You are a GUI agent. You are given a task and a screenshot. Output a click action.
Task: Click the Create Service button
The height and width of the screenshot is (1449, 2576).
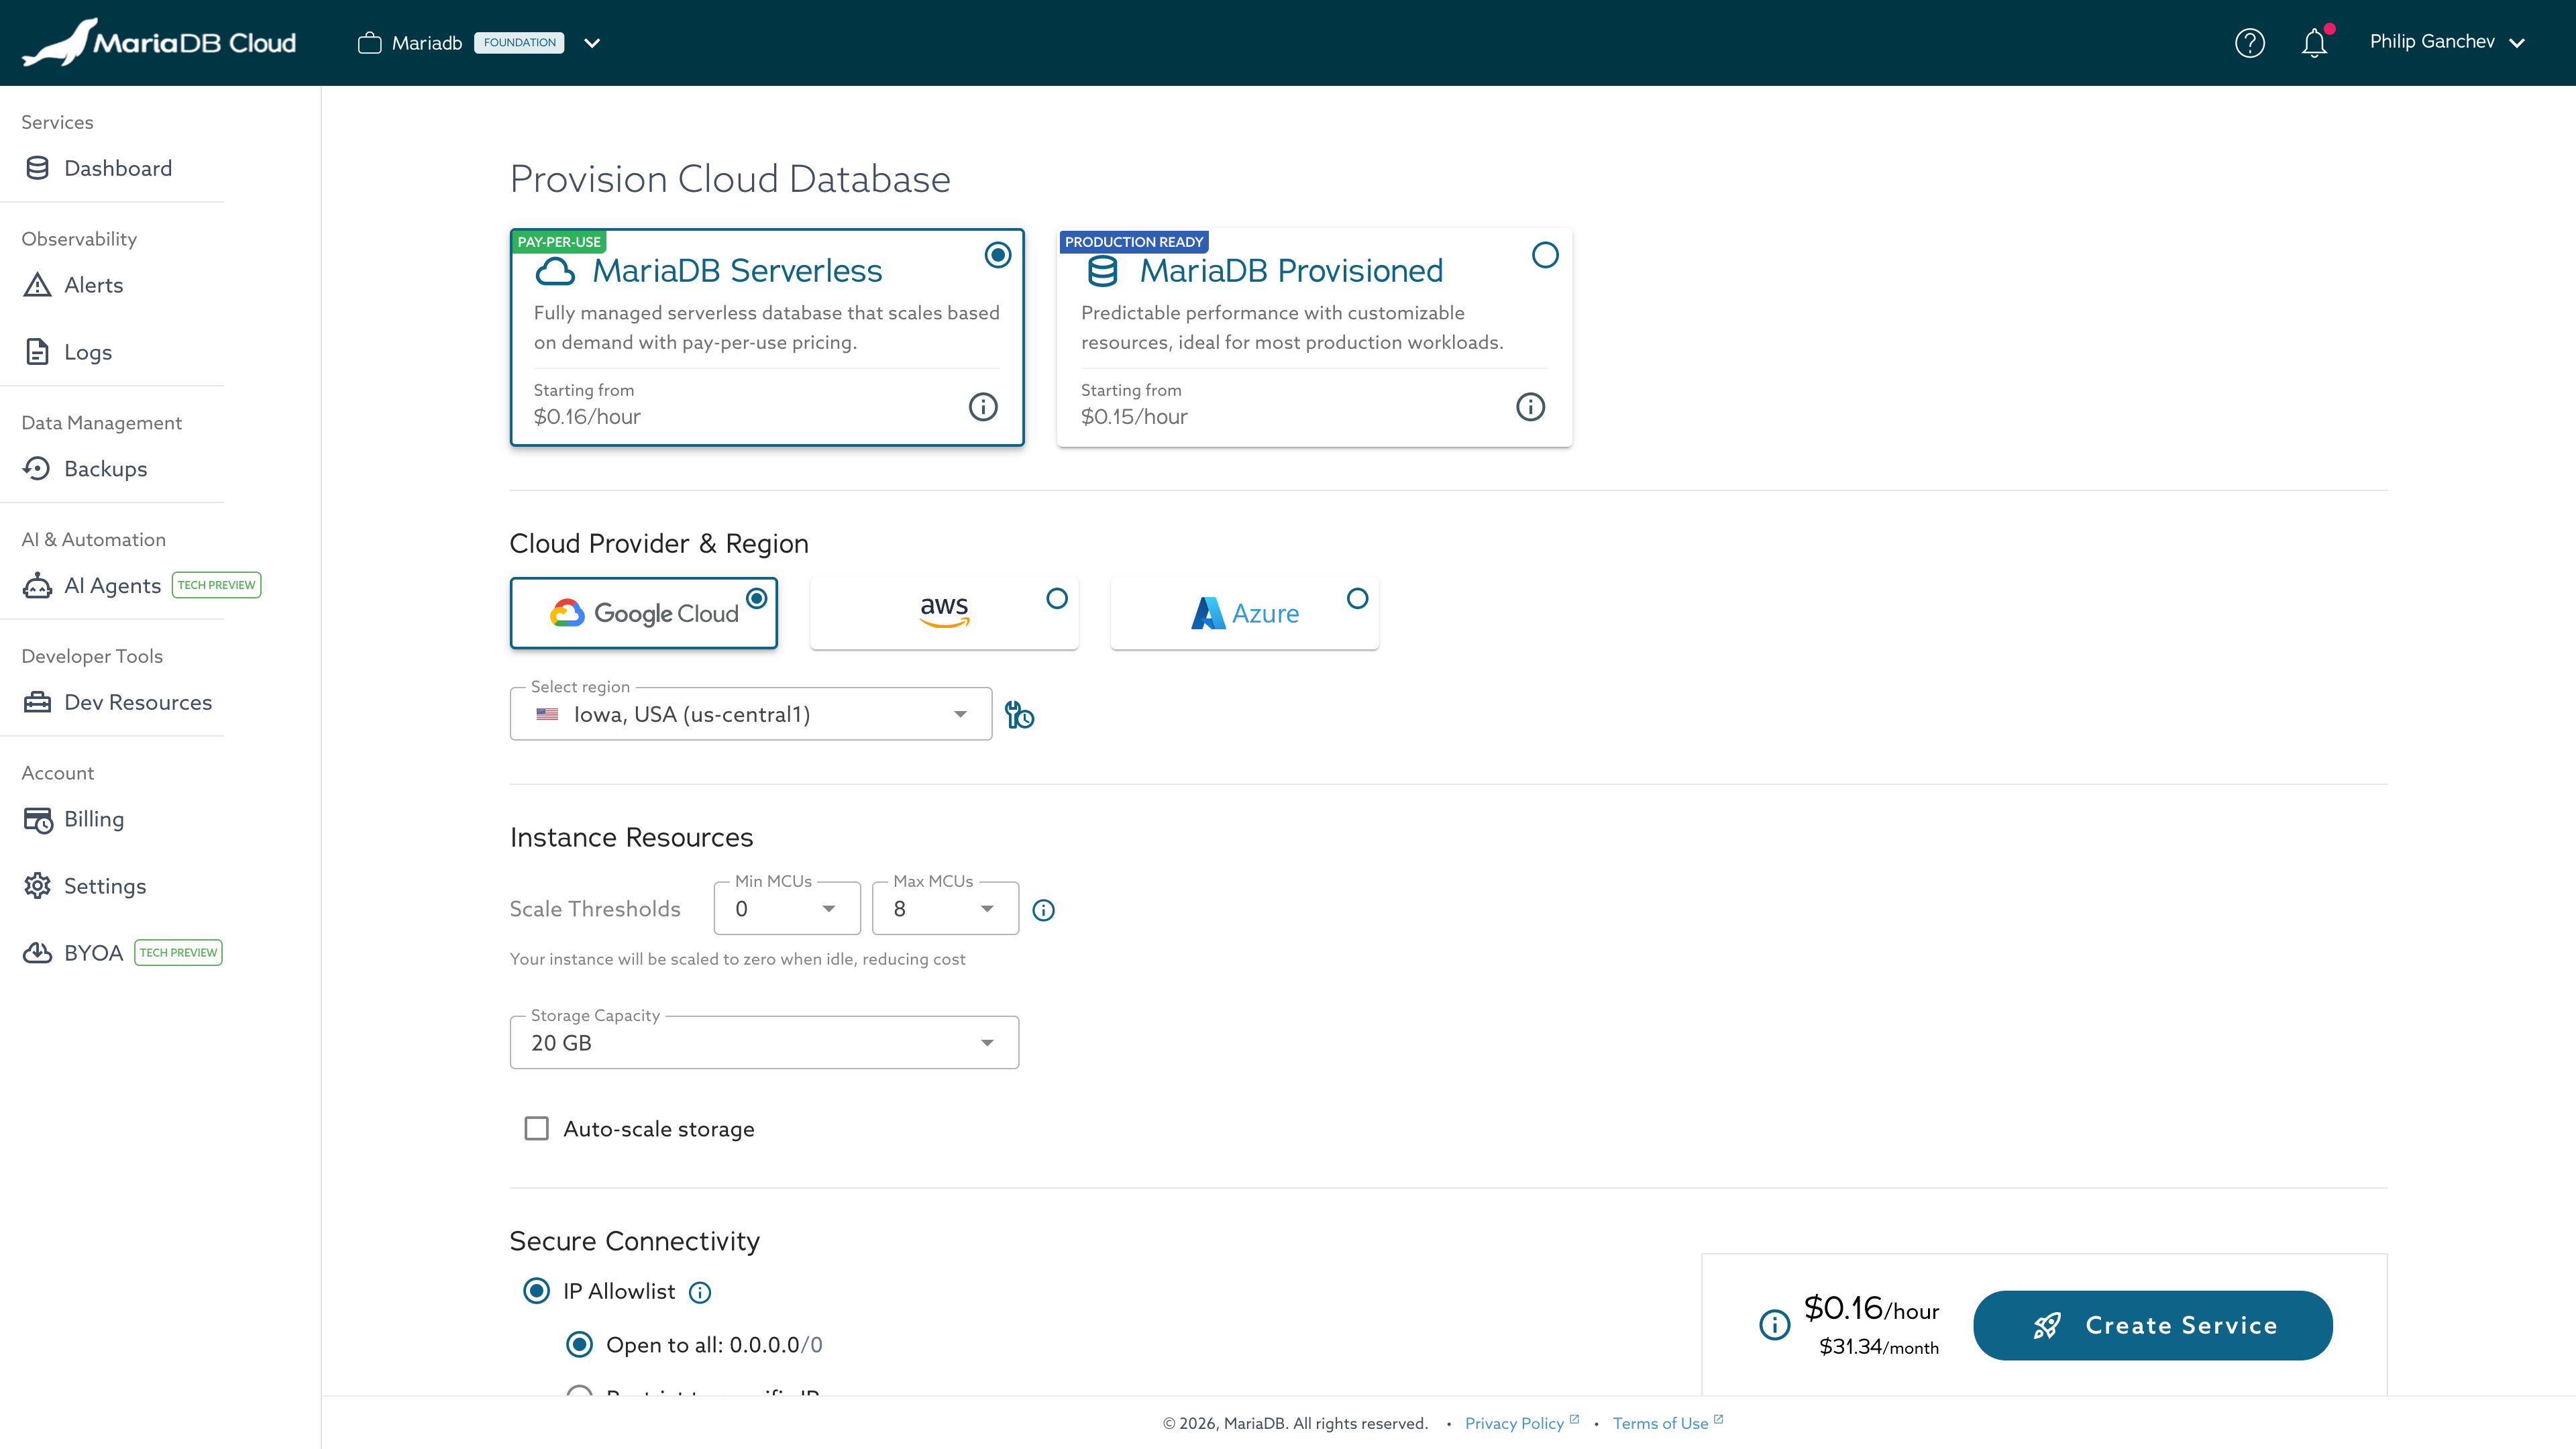point(2152,1325)
